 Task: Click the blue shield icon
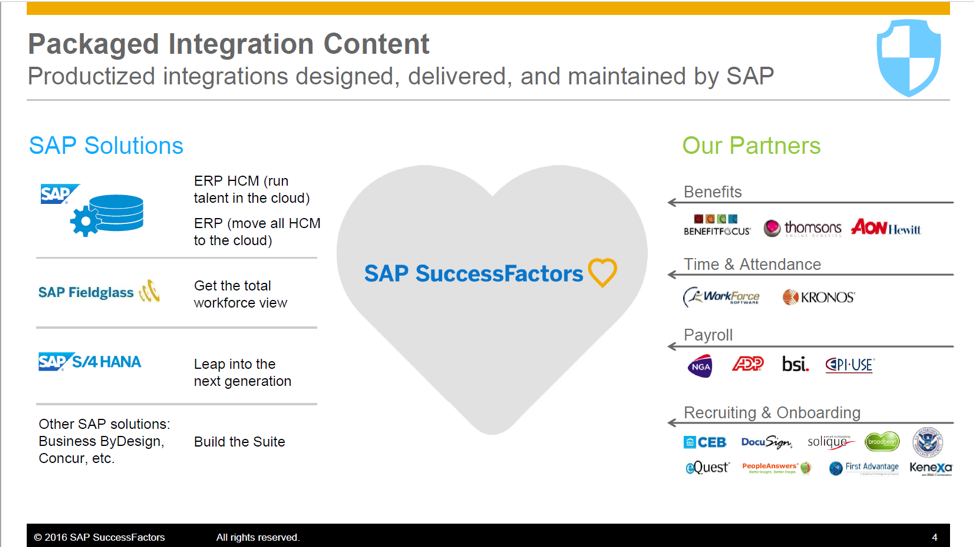coord(908,58)
